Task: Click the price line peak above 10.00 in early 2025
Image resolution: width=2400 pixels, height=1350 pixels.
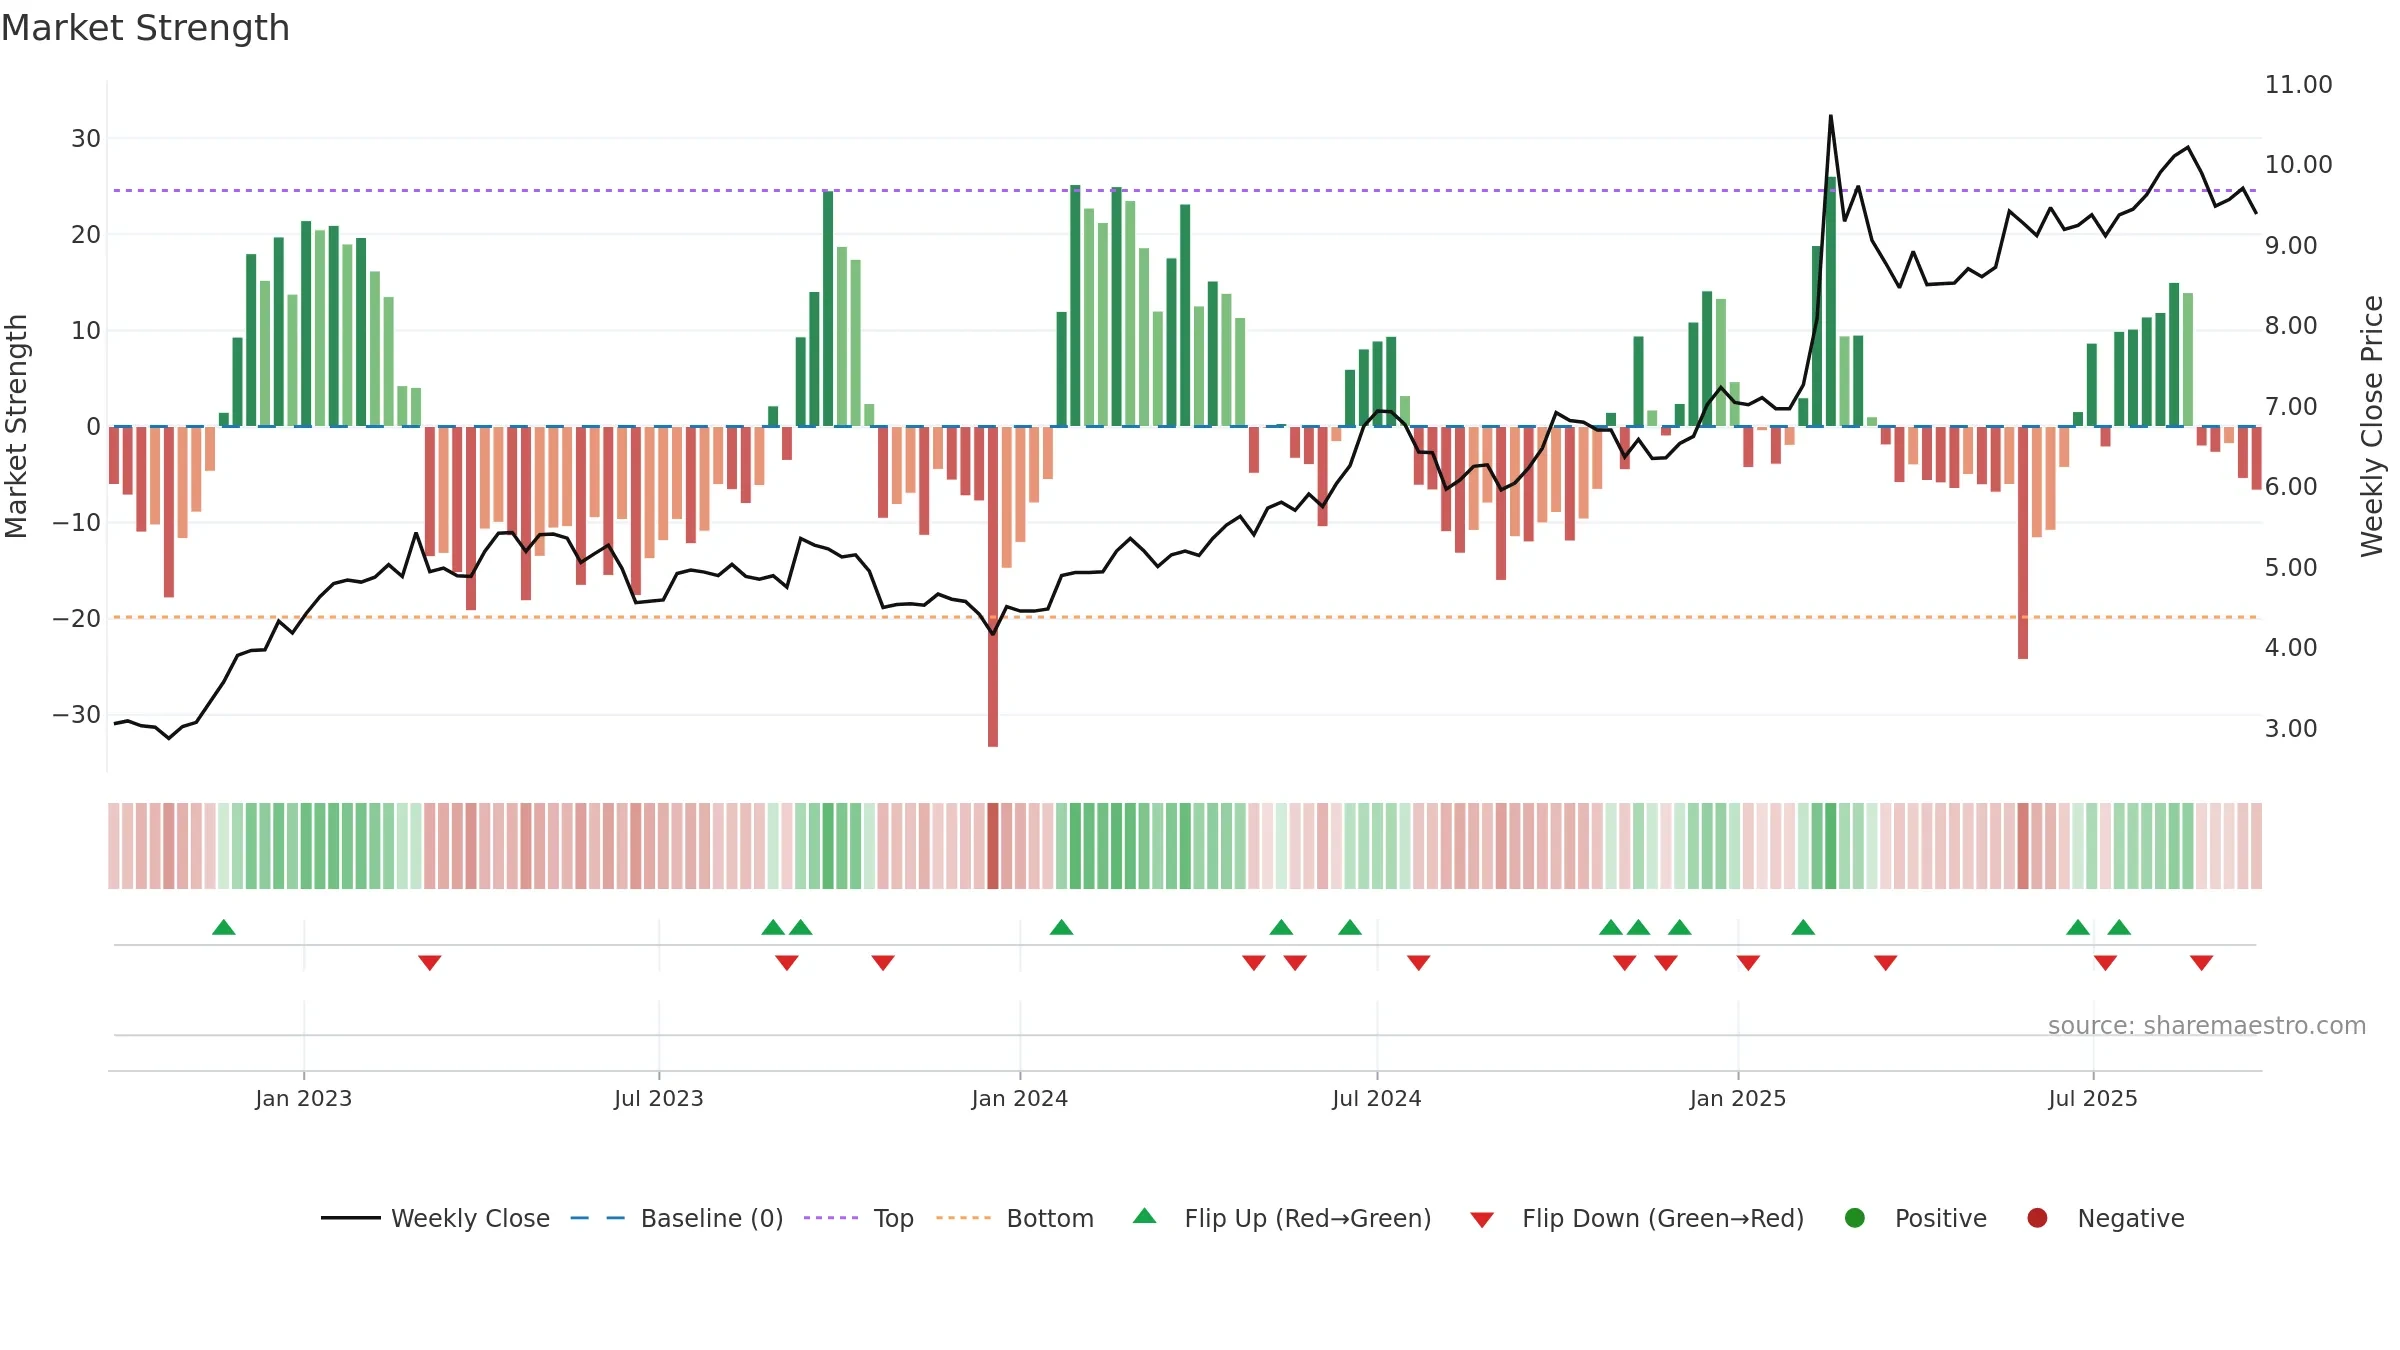Action: (1831, 117)
